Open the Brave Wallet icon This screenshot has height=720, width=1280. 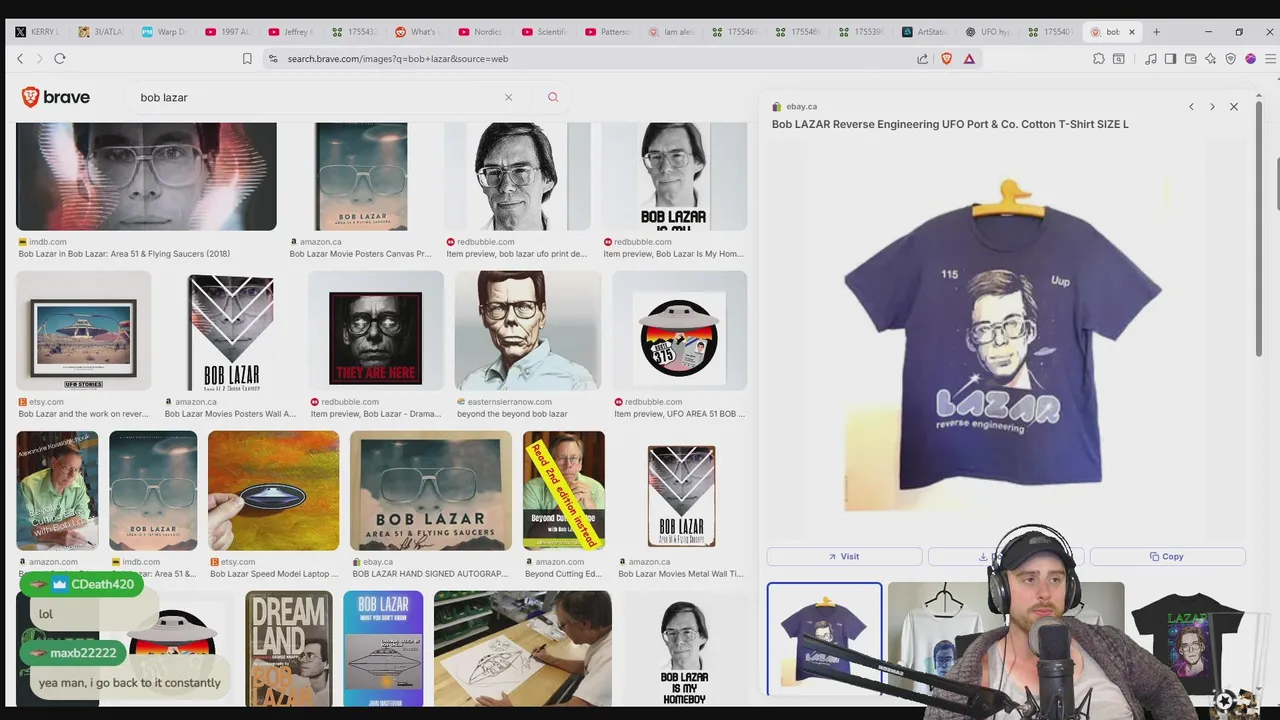click(1191, 59)
